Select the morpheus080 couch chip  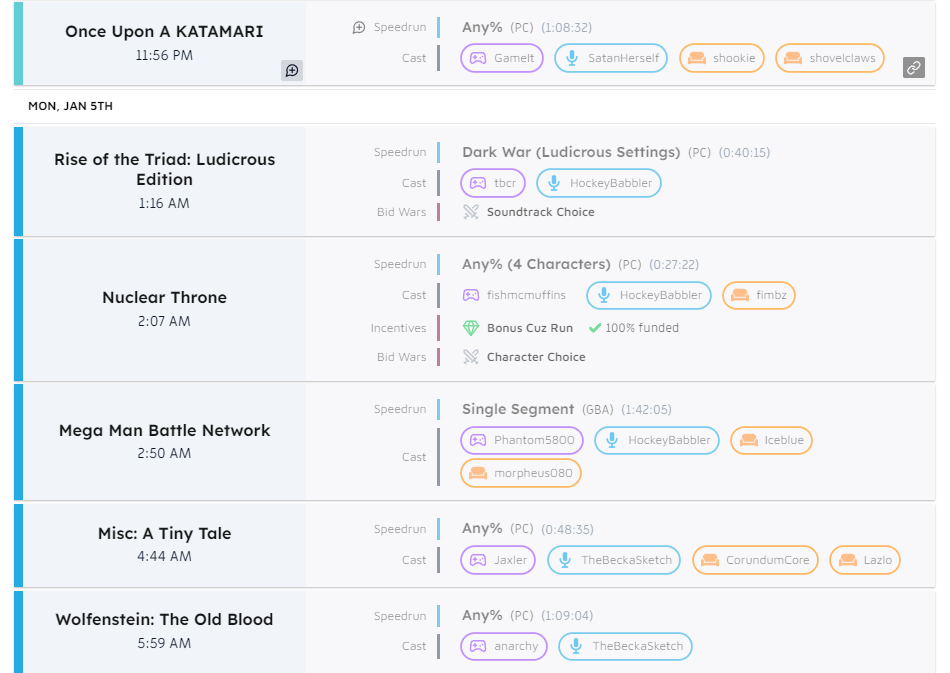pyautogui.click(x=521, y=473)
